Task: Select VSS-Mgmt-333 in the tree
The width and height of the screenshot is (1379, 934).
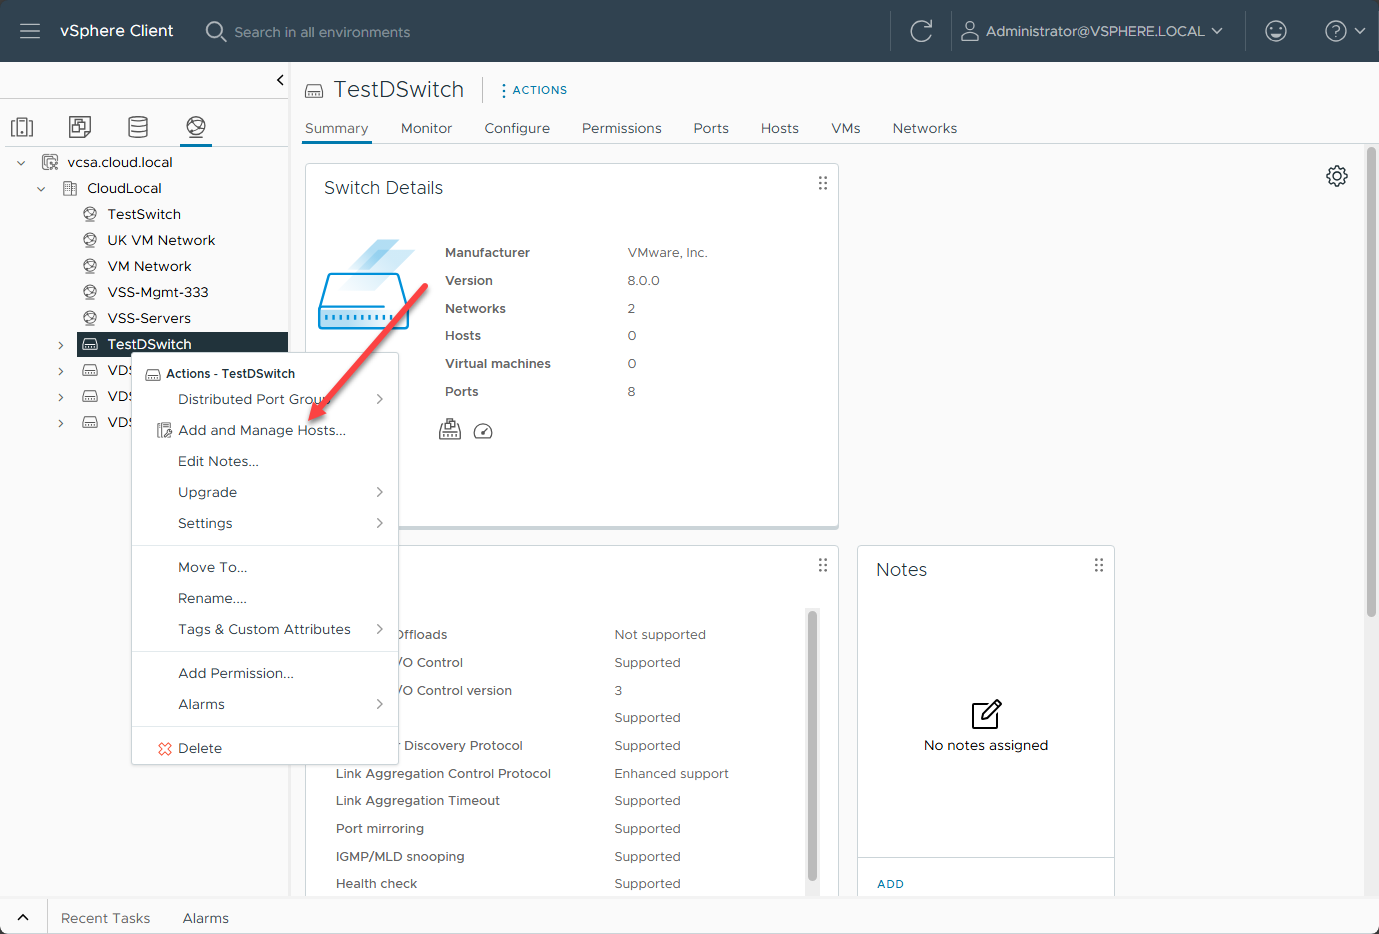Action: (x=158, y=292)
